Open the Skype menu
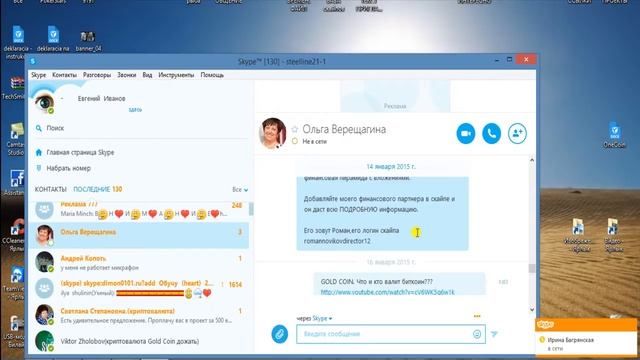 click(x=39, y=75)
